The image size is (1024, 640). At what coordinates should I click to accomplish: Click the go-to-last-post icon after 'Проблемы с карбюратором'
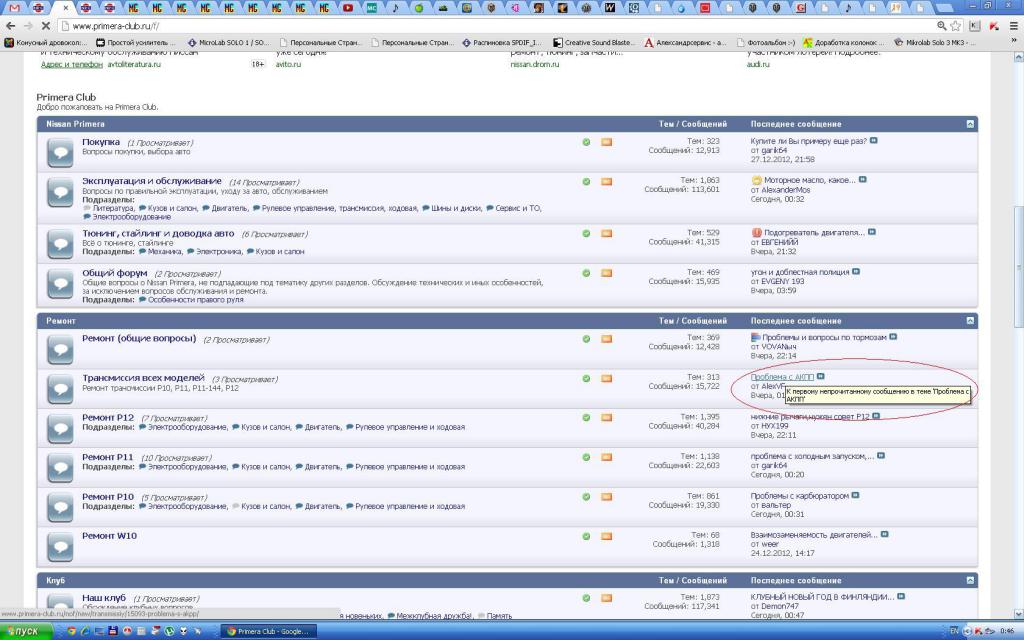tap(856, 495)
